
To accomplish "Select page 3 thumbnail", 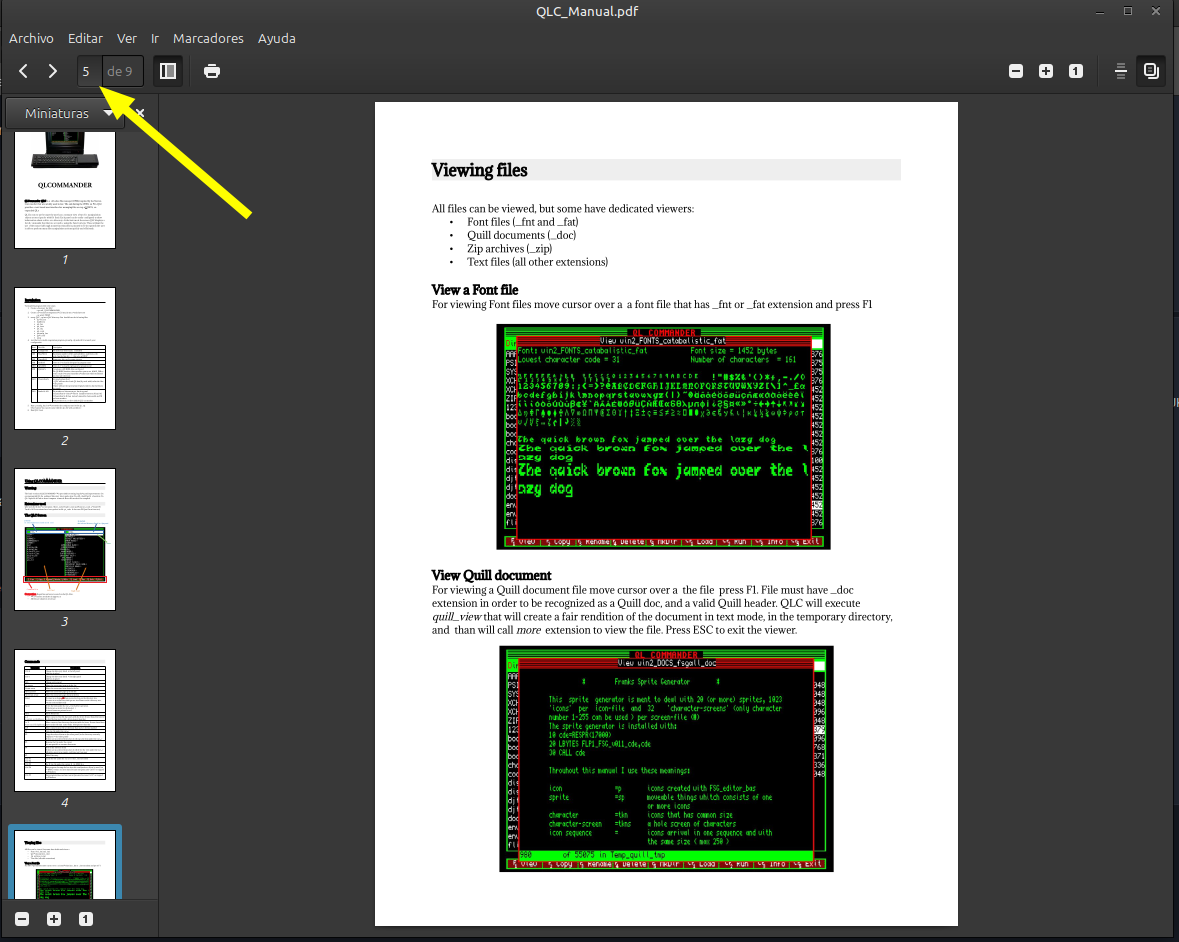I will pos(65,540).
